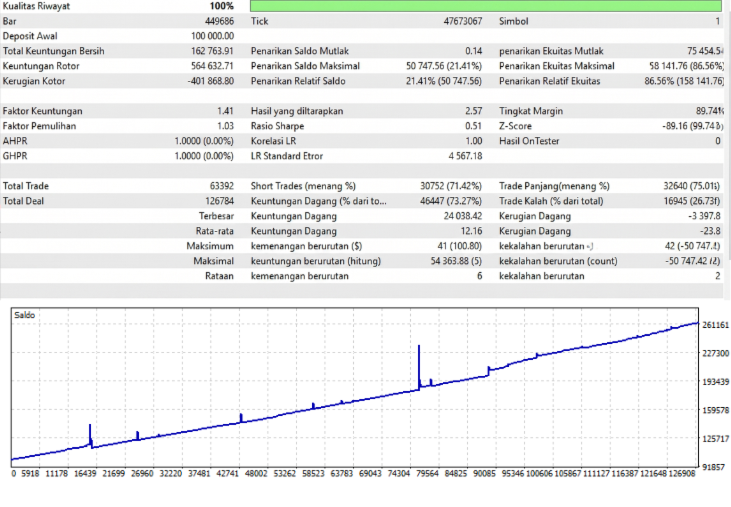Select the Rasio Sharpe value 0.51
The image size is (731, 507).
pos(473,126)
